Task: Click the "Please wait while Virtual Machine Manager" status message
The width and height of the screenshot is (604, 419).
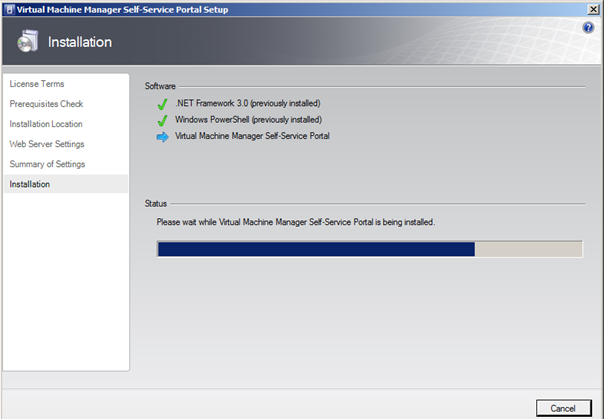Action: [296, 222]
